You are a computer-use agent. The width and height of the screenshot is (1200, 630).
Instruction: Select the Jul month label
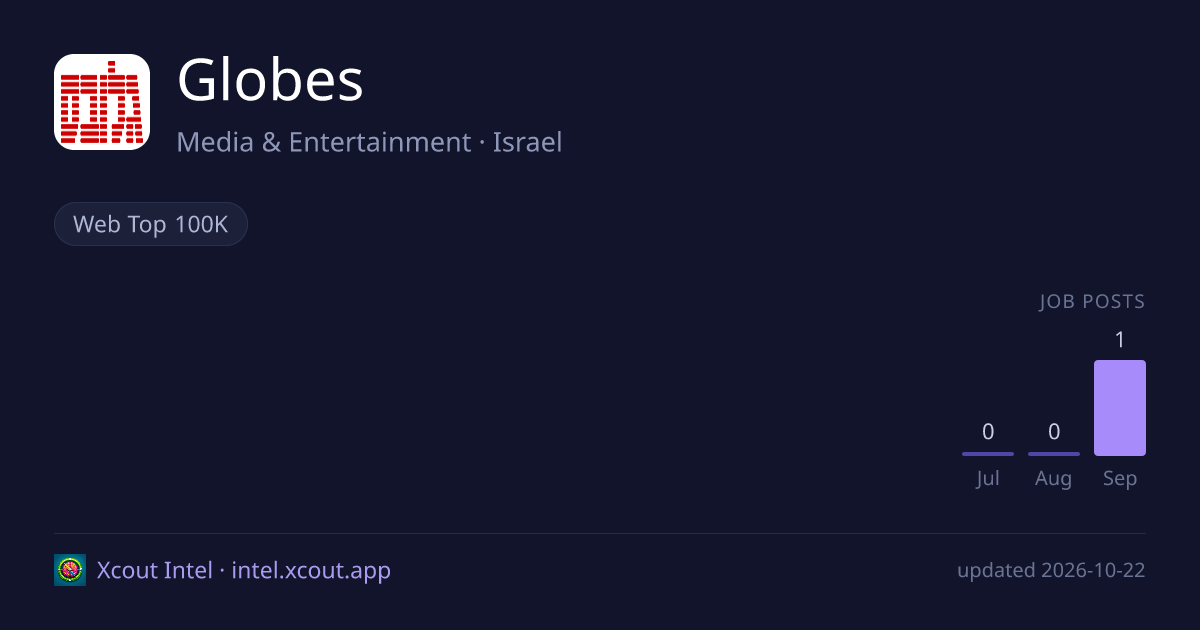[988, 479]
